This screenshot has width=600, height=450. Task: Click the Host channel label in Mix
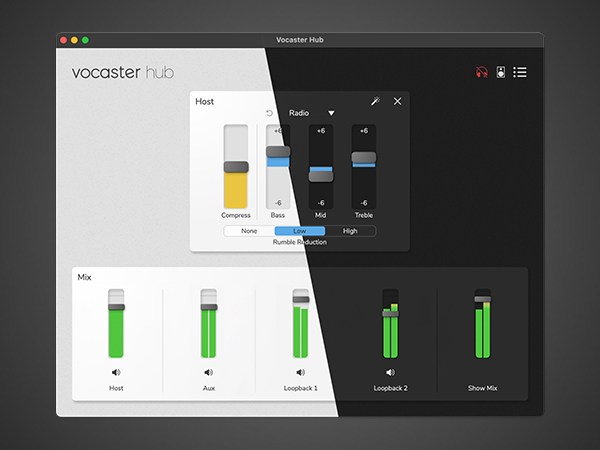click(116, 388)
